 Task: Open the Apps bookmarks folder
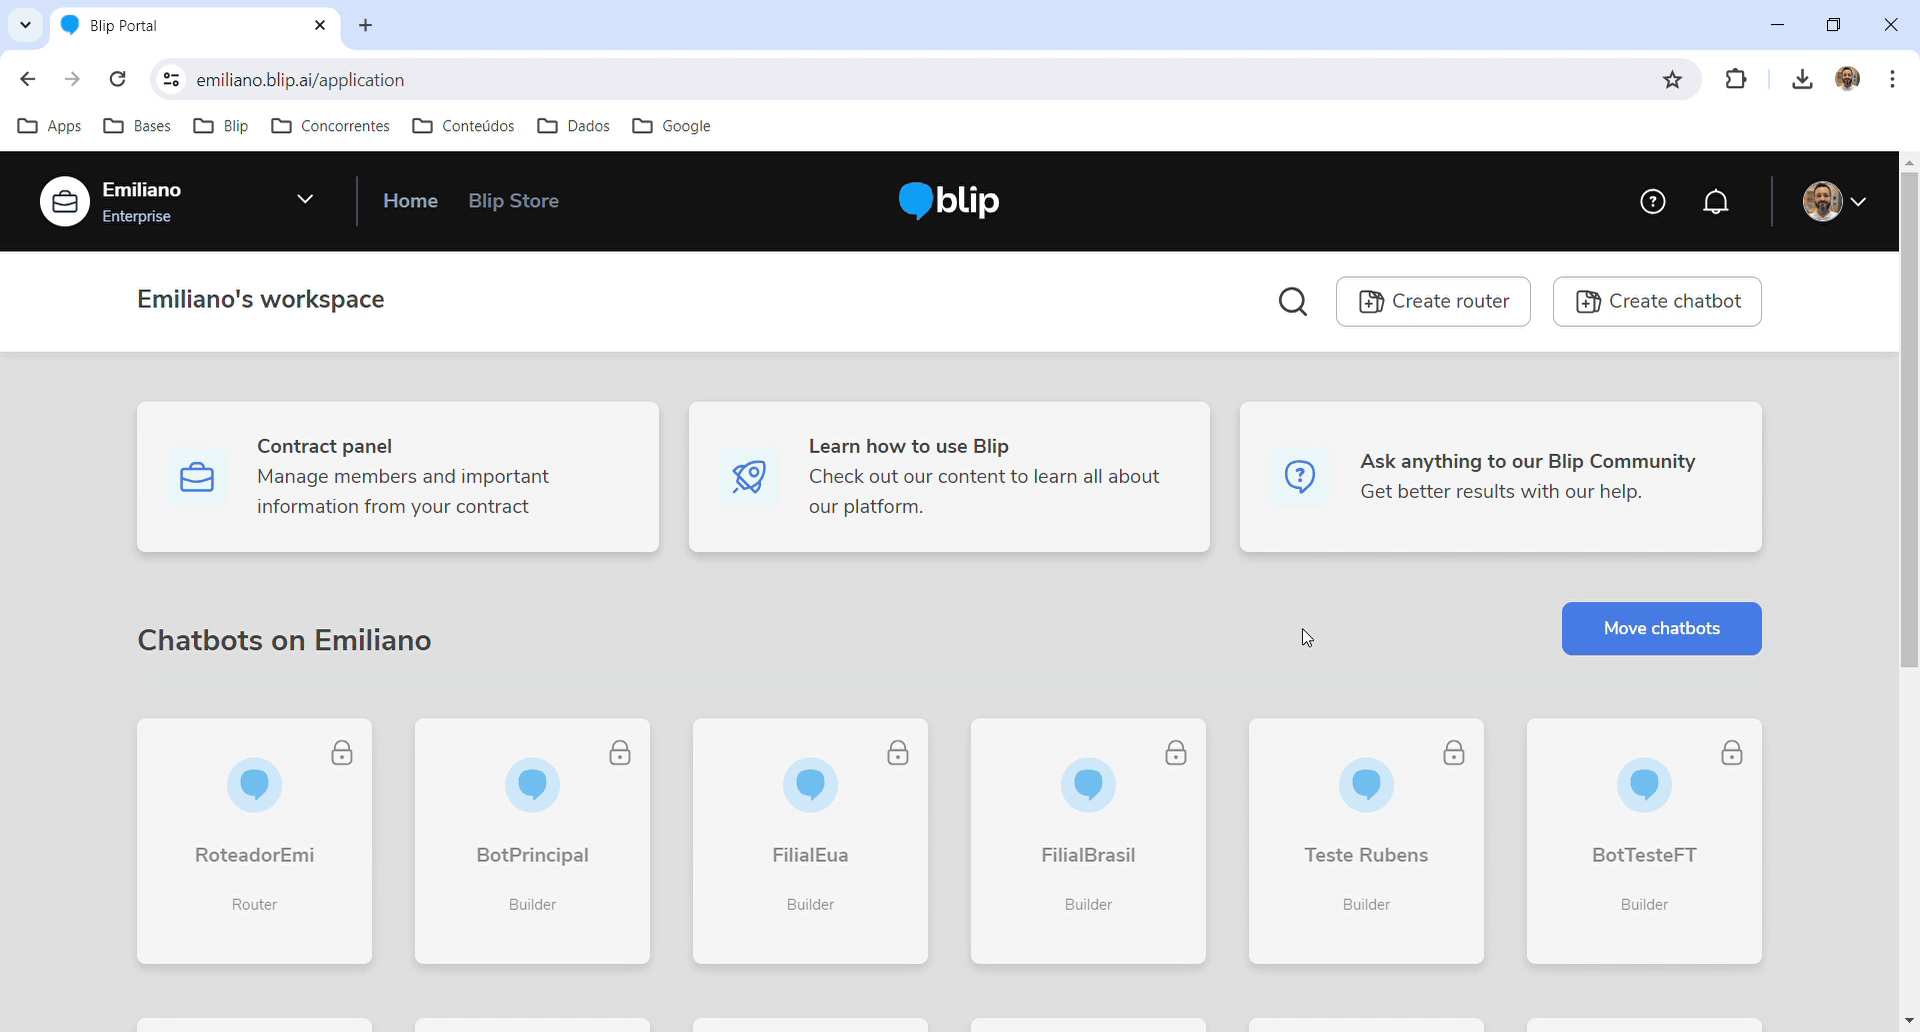click(50, 126)
